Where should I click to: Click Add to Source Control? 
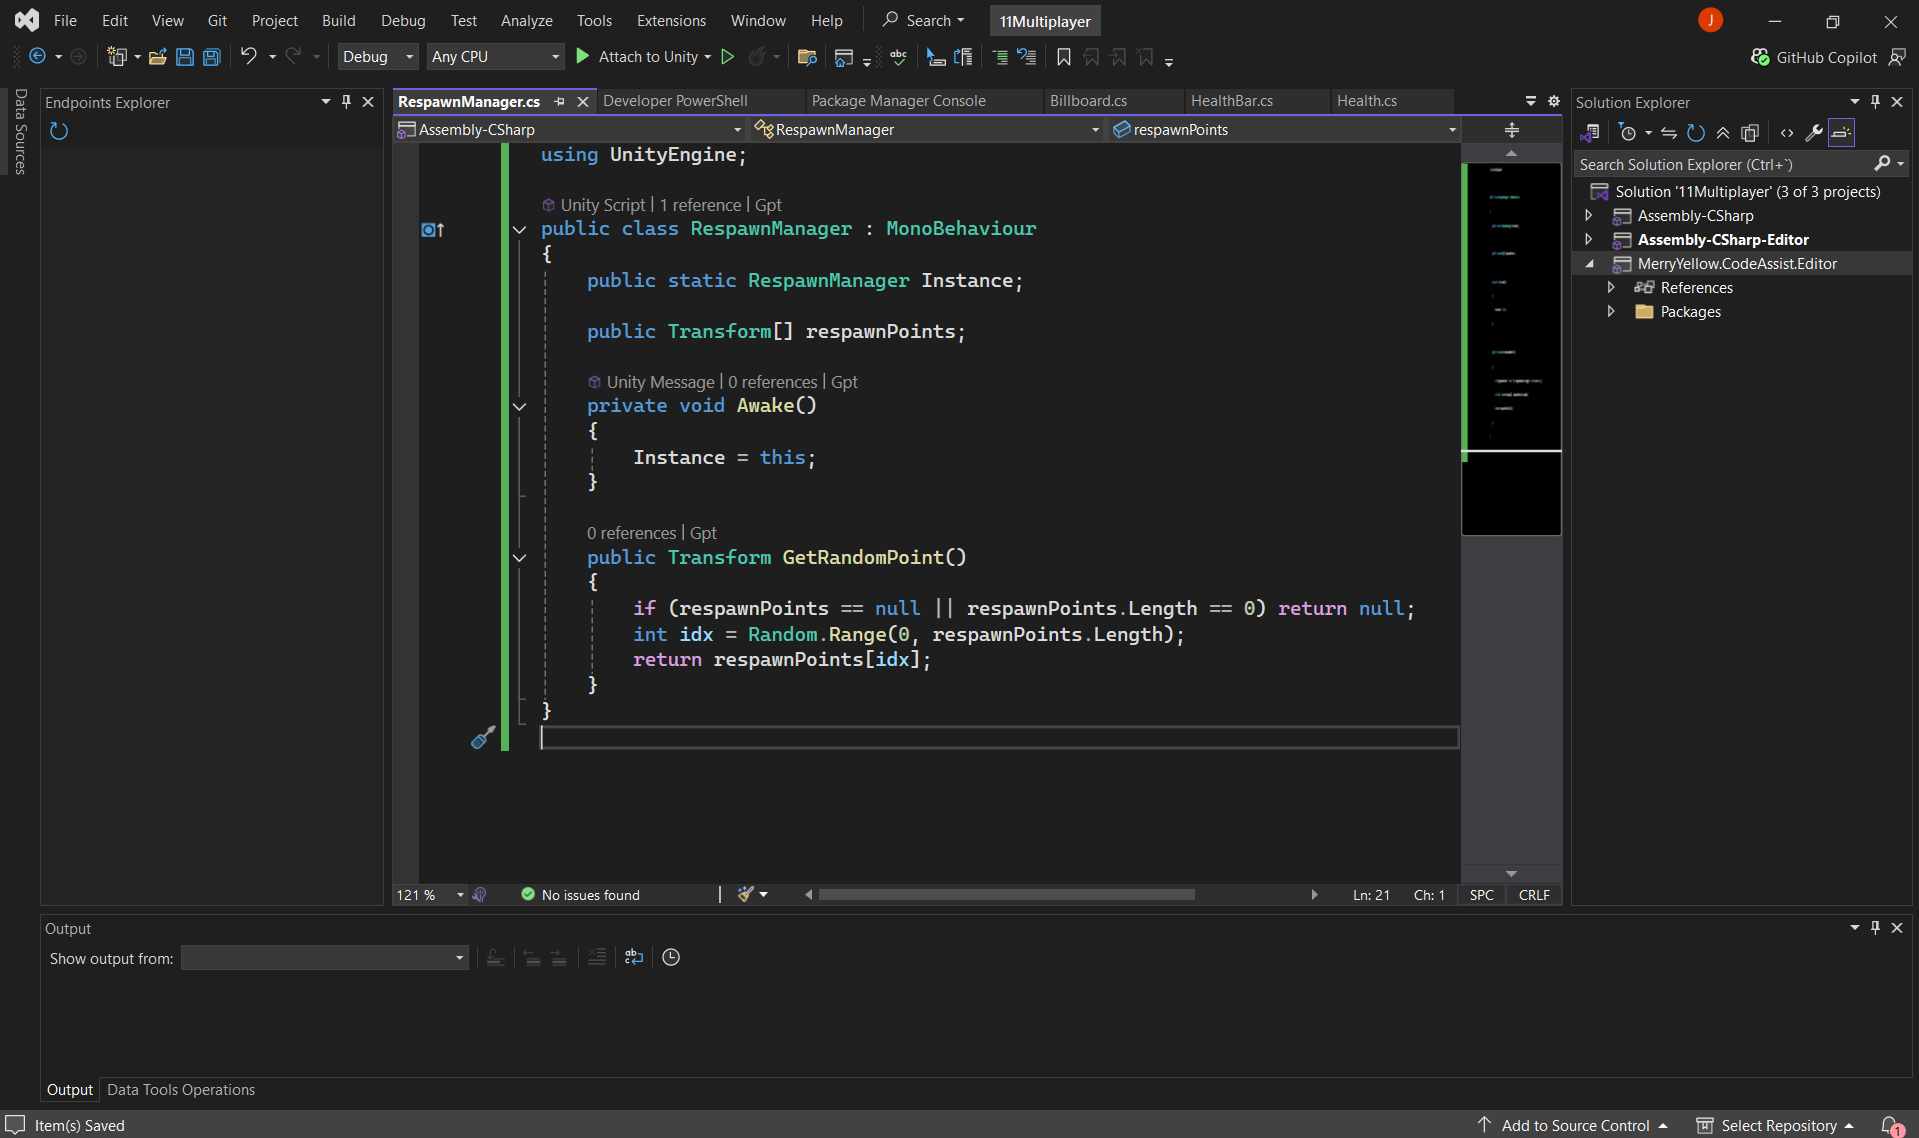tap(1575, 1125)
